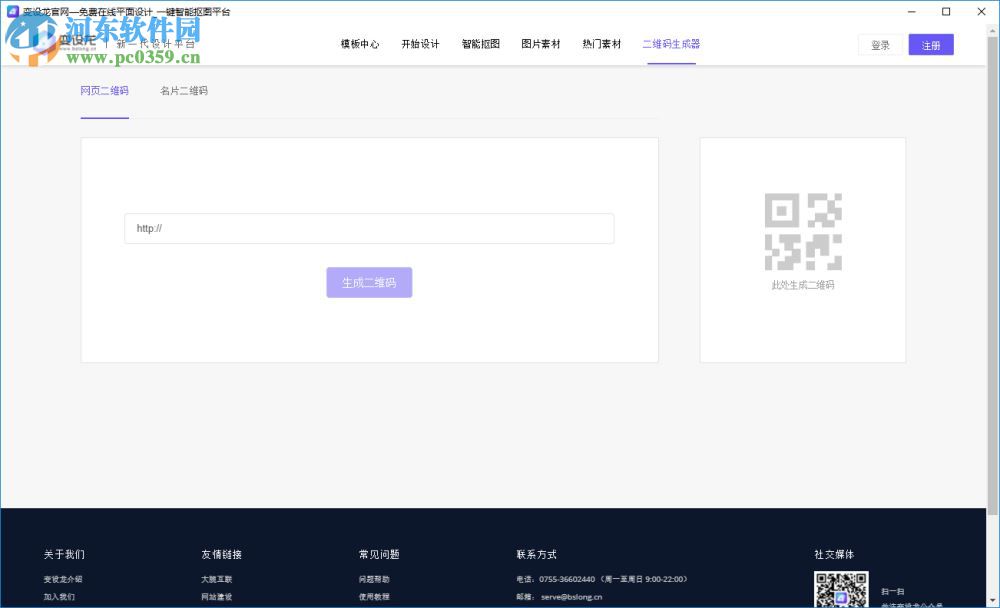Select the 网页二维码 tab
This screenshot has width=1000, height=608.
[x=104, y=90]
